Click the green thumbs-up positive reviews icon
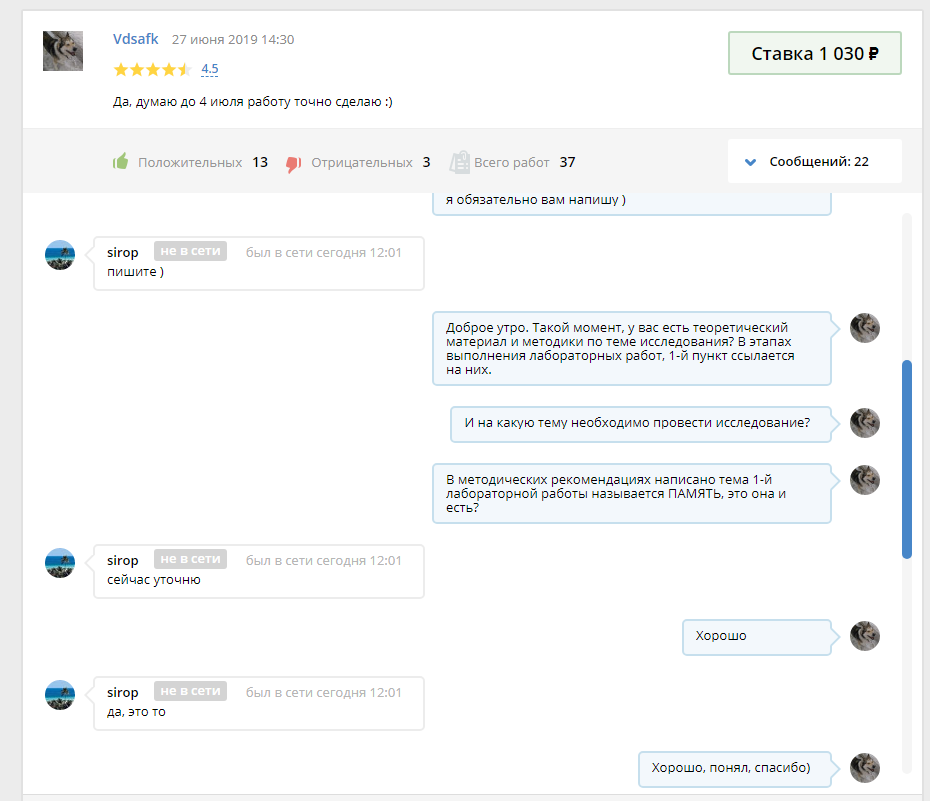This screenshot has height=801, width=930. click(x=121, y=162)
